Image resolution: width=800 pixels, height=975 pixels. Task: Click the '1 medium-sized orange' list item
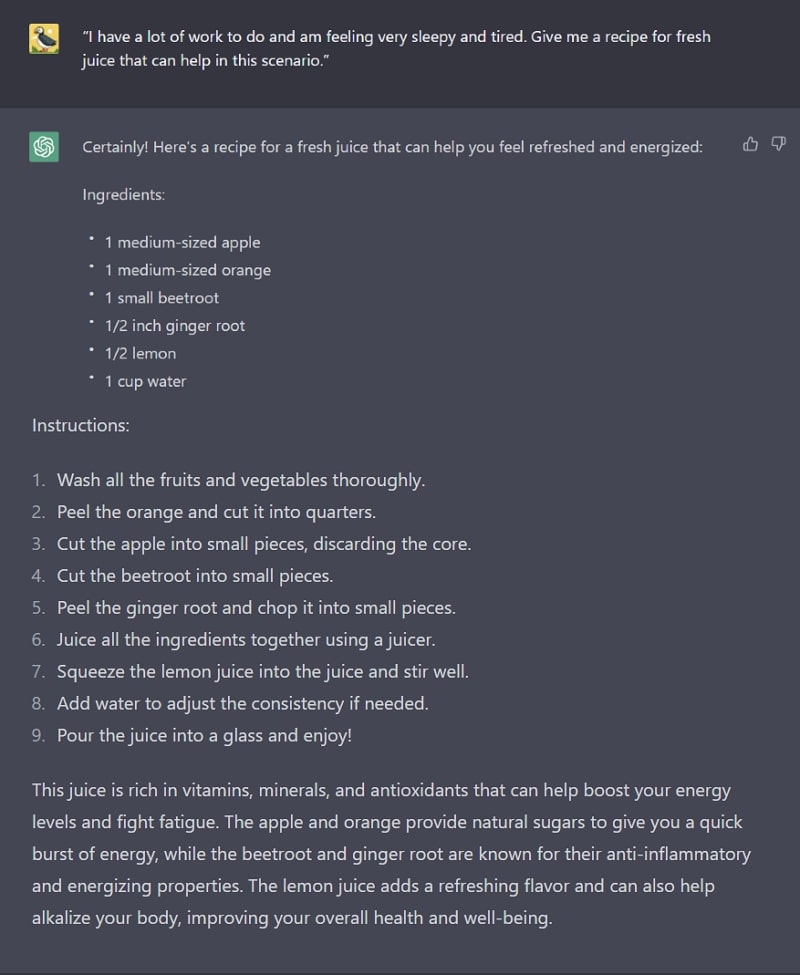tap(188, 270)
